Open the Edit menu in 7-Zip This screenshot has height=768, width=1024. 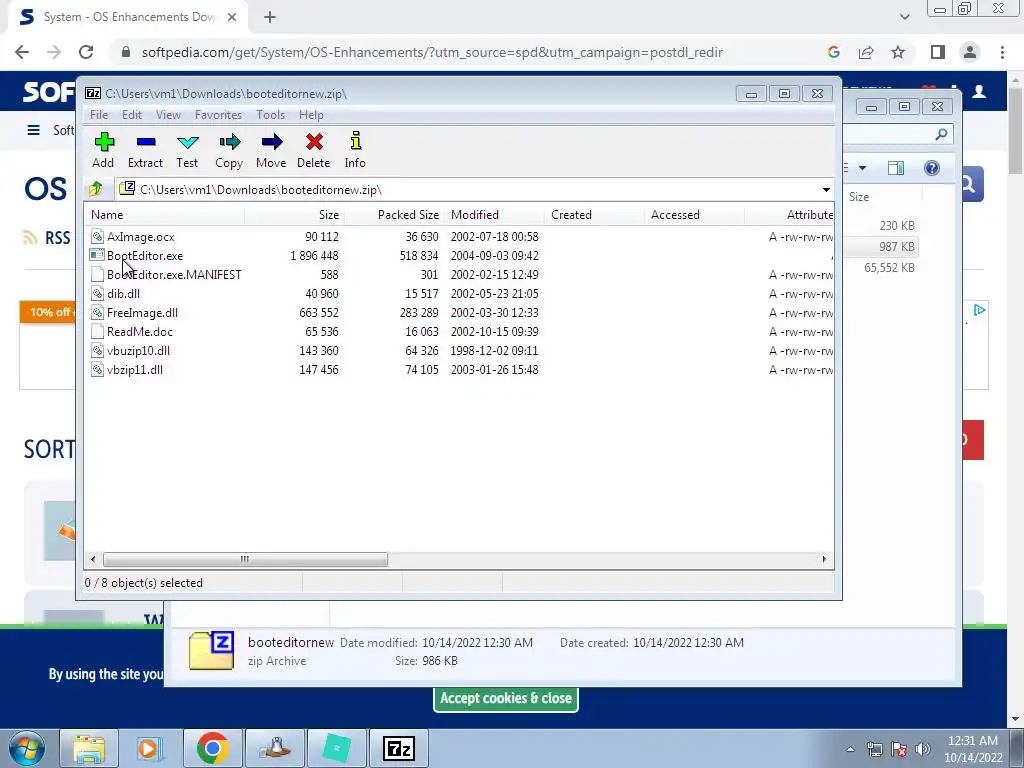point(131,115)
